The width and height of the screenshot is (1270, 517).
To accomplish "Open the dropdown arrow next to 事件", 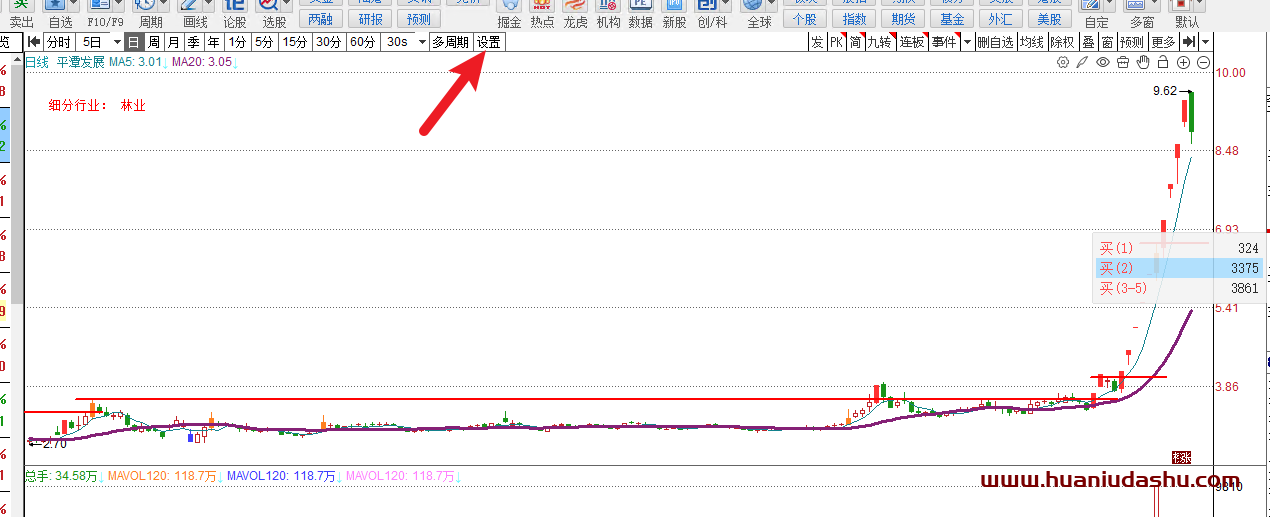I will (x=967, y=42).
